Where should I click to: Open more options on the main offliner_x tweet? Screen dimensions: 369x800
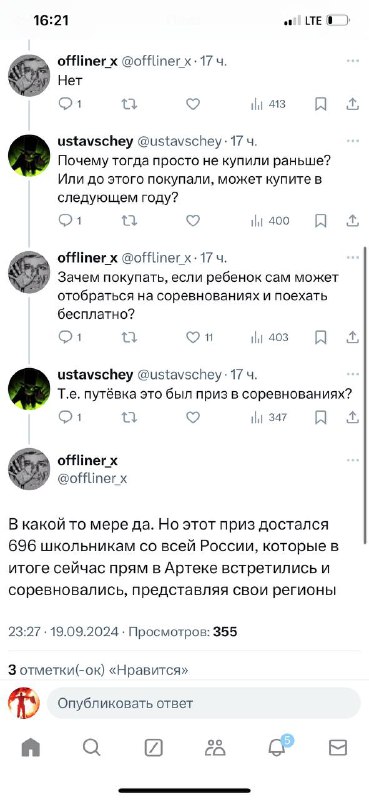[353, 460]
